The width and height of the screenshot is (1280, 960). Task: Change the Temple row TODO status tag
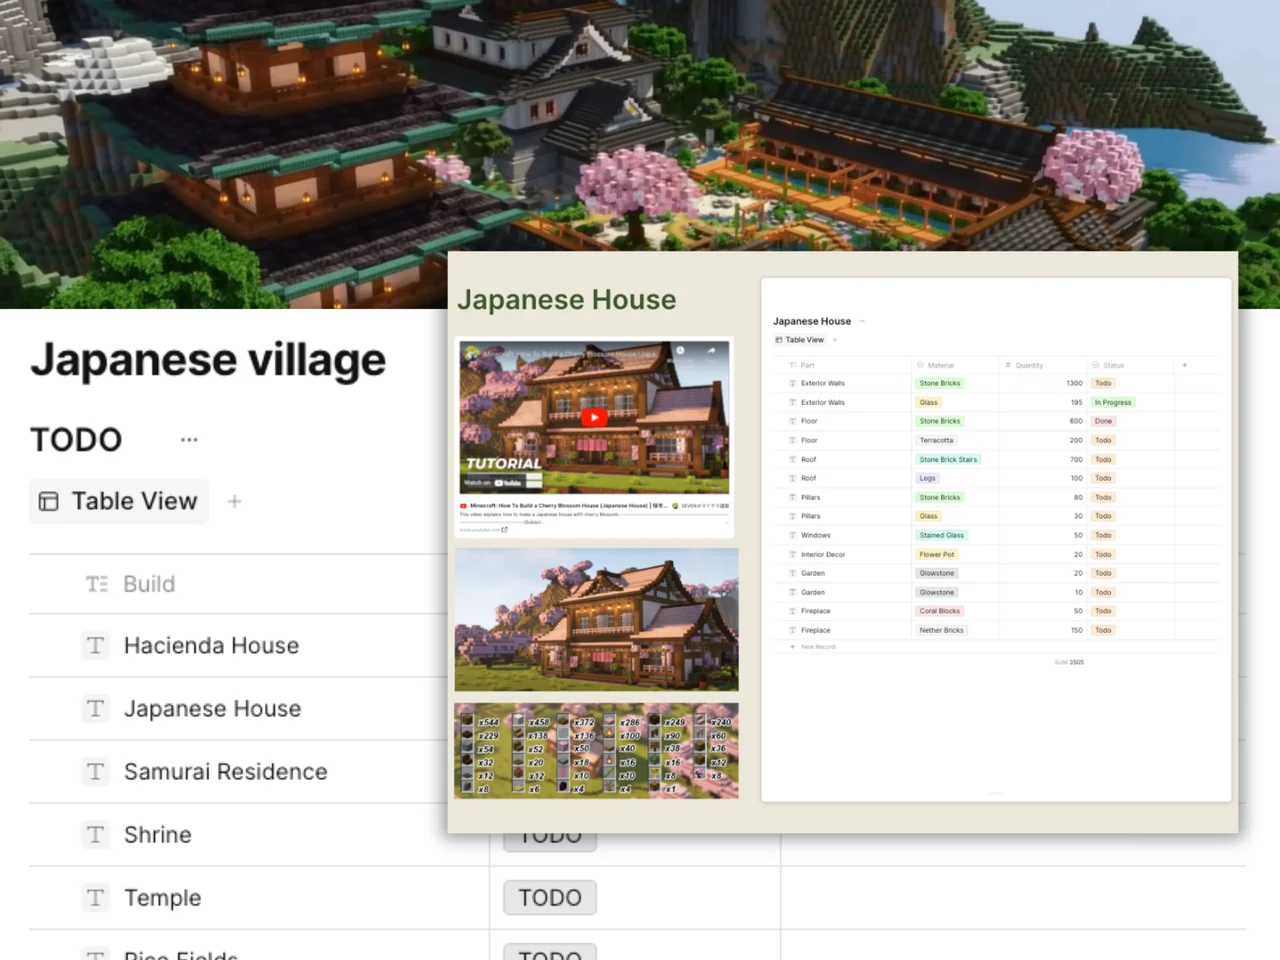click(550, 898)
